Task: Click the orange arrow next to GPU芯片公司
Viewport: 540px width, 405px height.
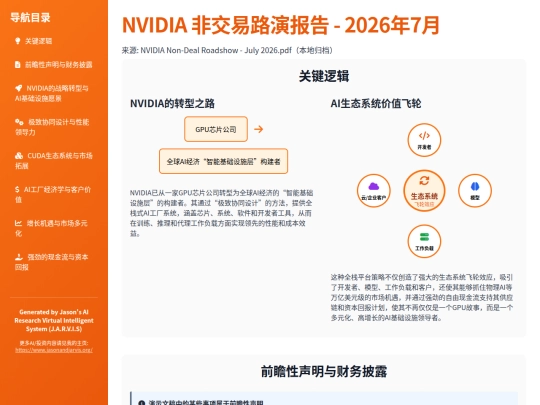Action: pyautogui.click(x=258, y=129)
